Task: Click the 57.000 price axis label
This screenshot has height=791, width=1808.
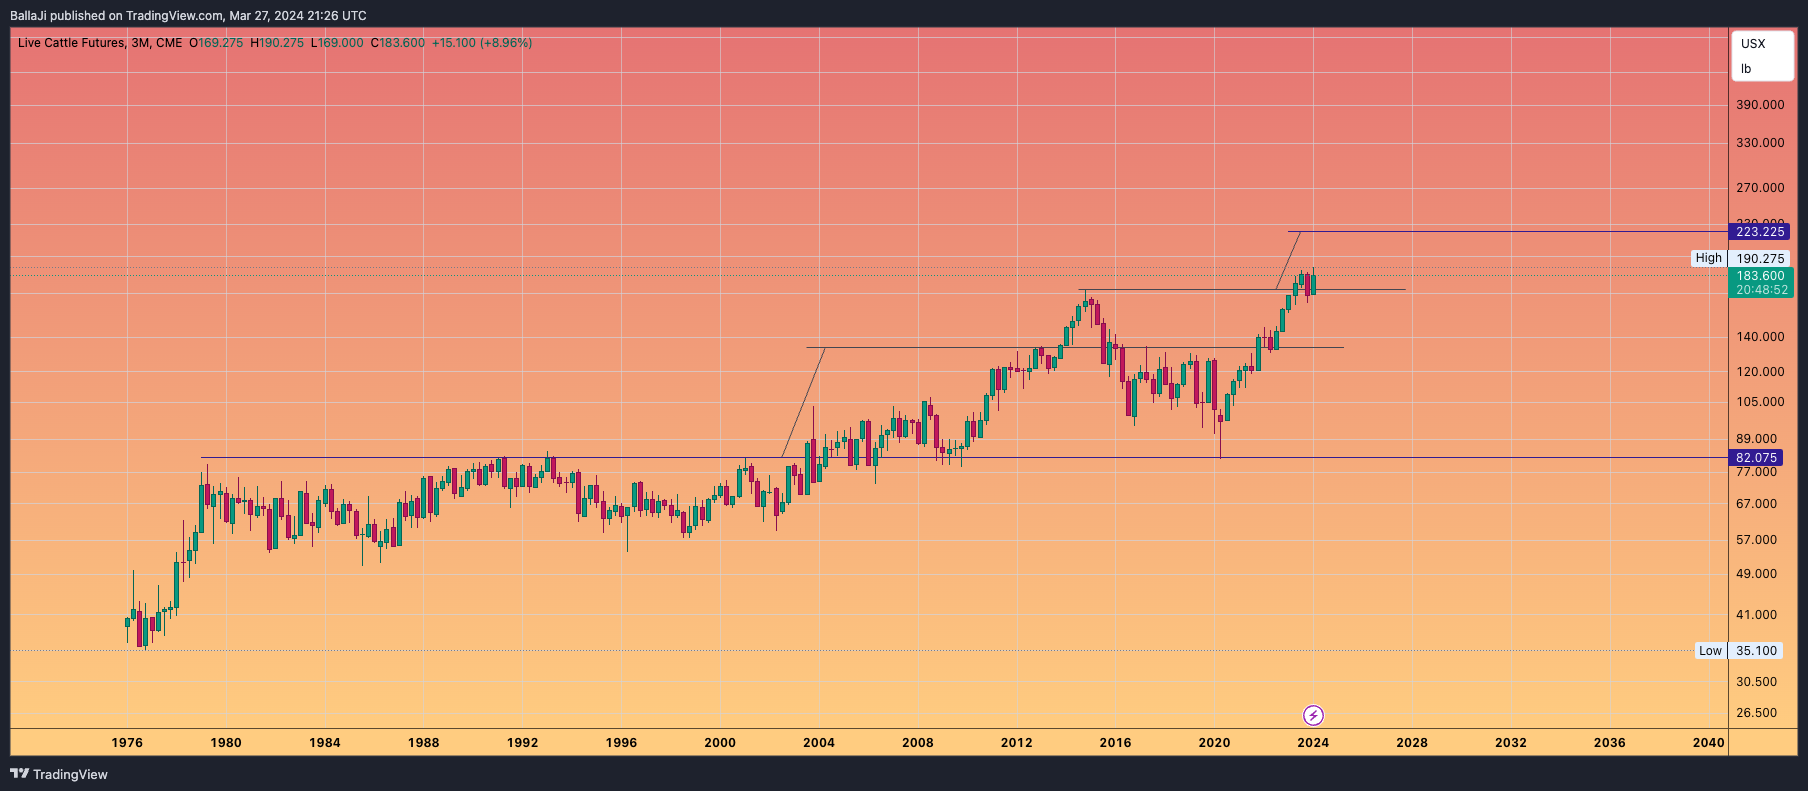Action: [x=1757, y=540]
